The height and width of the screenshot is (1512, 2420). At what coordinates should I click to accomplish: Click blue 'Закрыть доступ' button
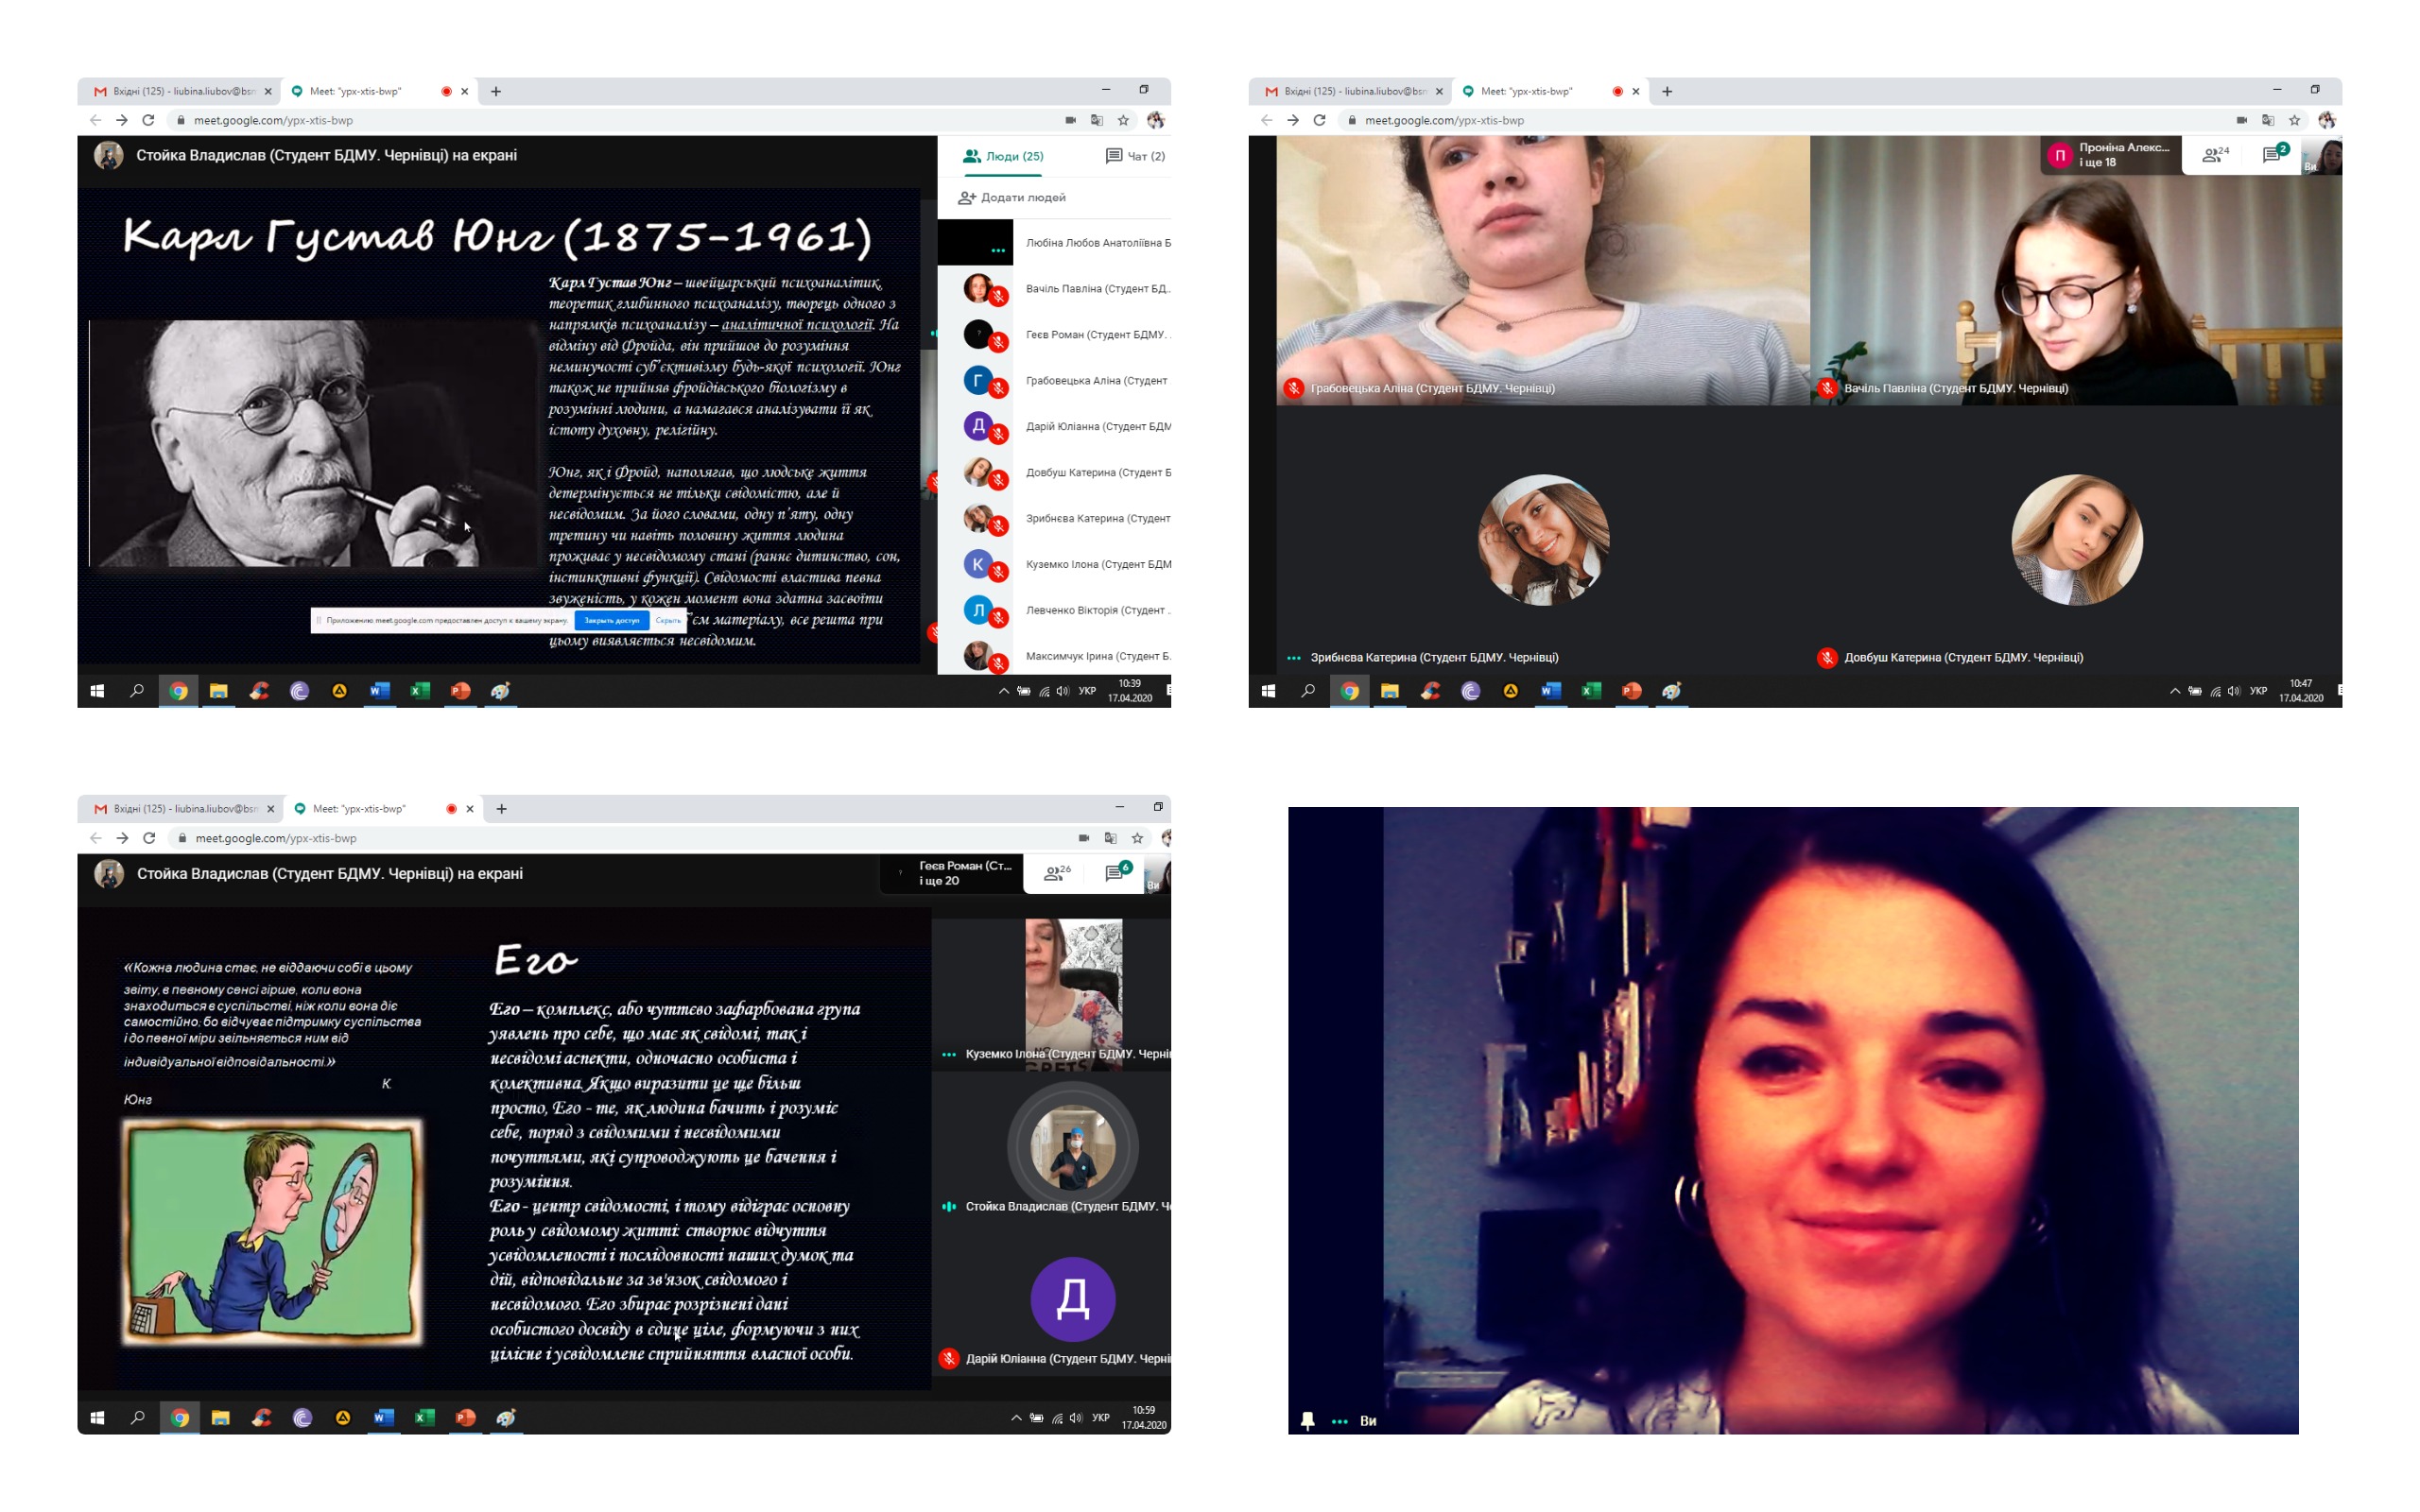[x=611, y=620]
